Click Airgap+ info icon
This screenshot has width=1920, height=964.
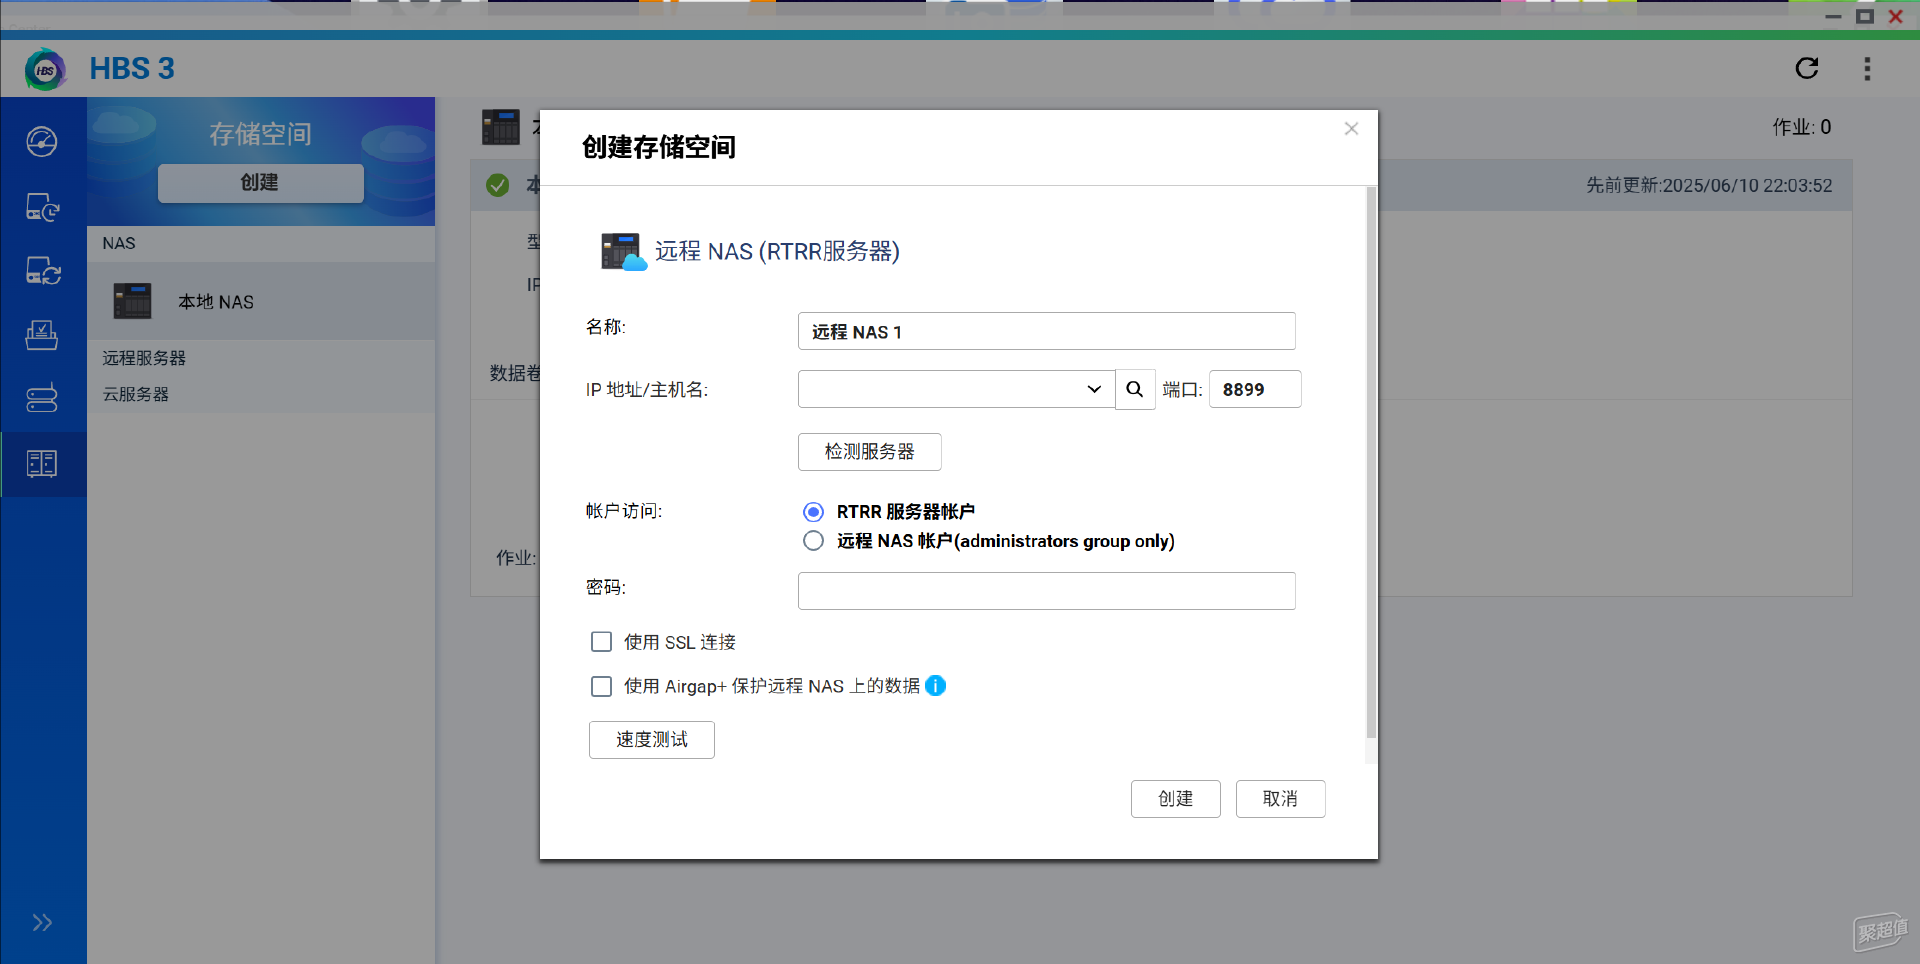tap(936, 686)
